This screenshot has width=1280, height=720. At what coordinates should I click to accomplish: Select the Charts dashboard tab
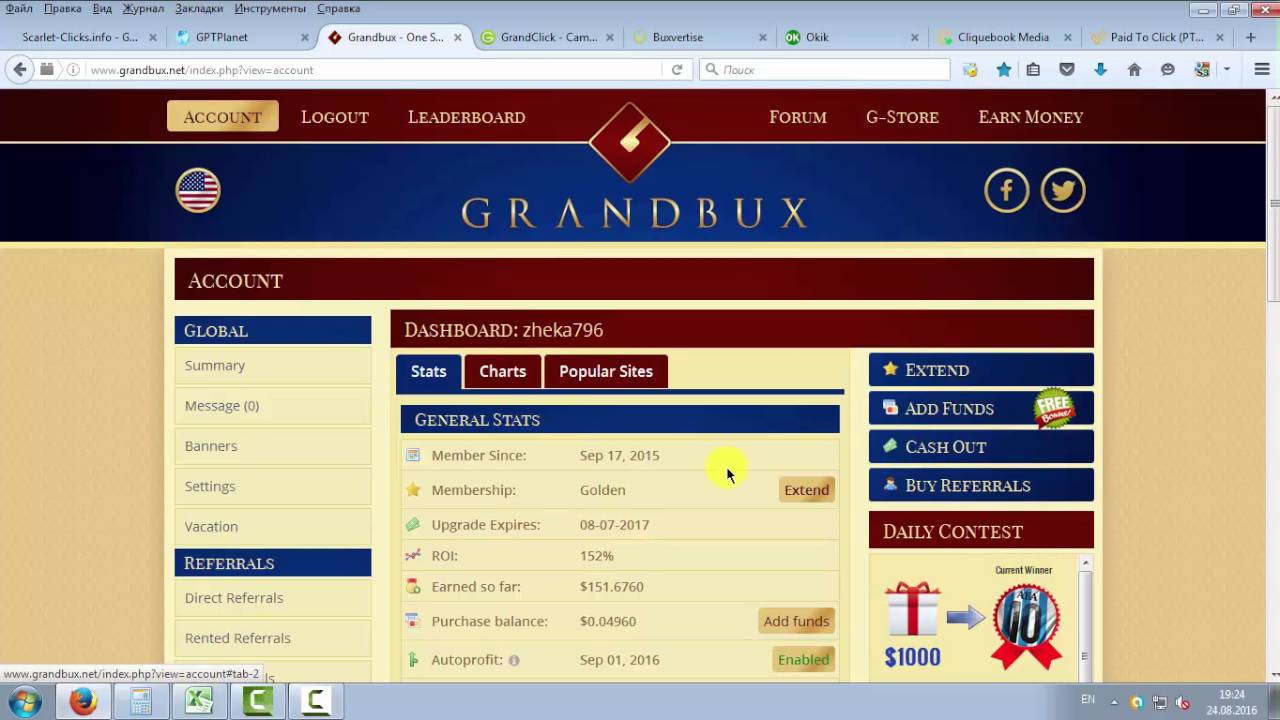point(502,371)
